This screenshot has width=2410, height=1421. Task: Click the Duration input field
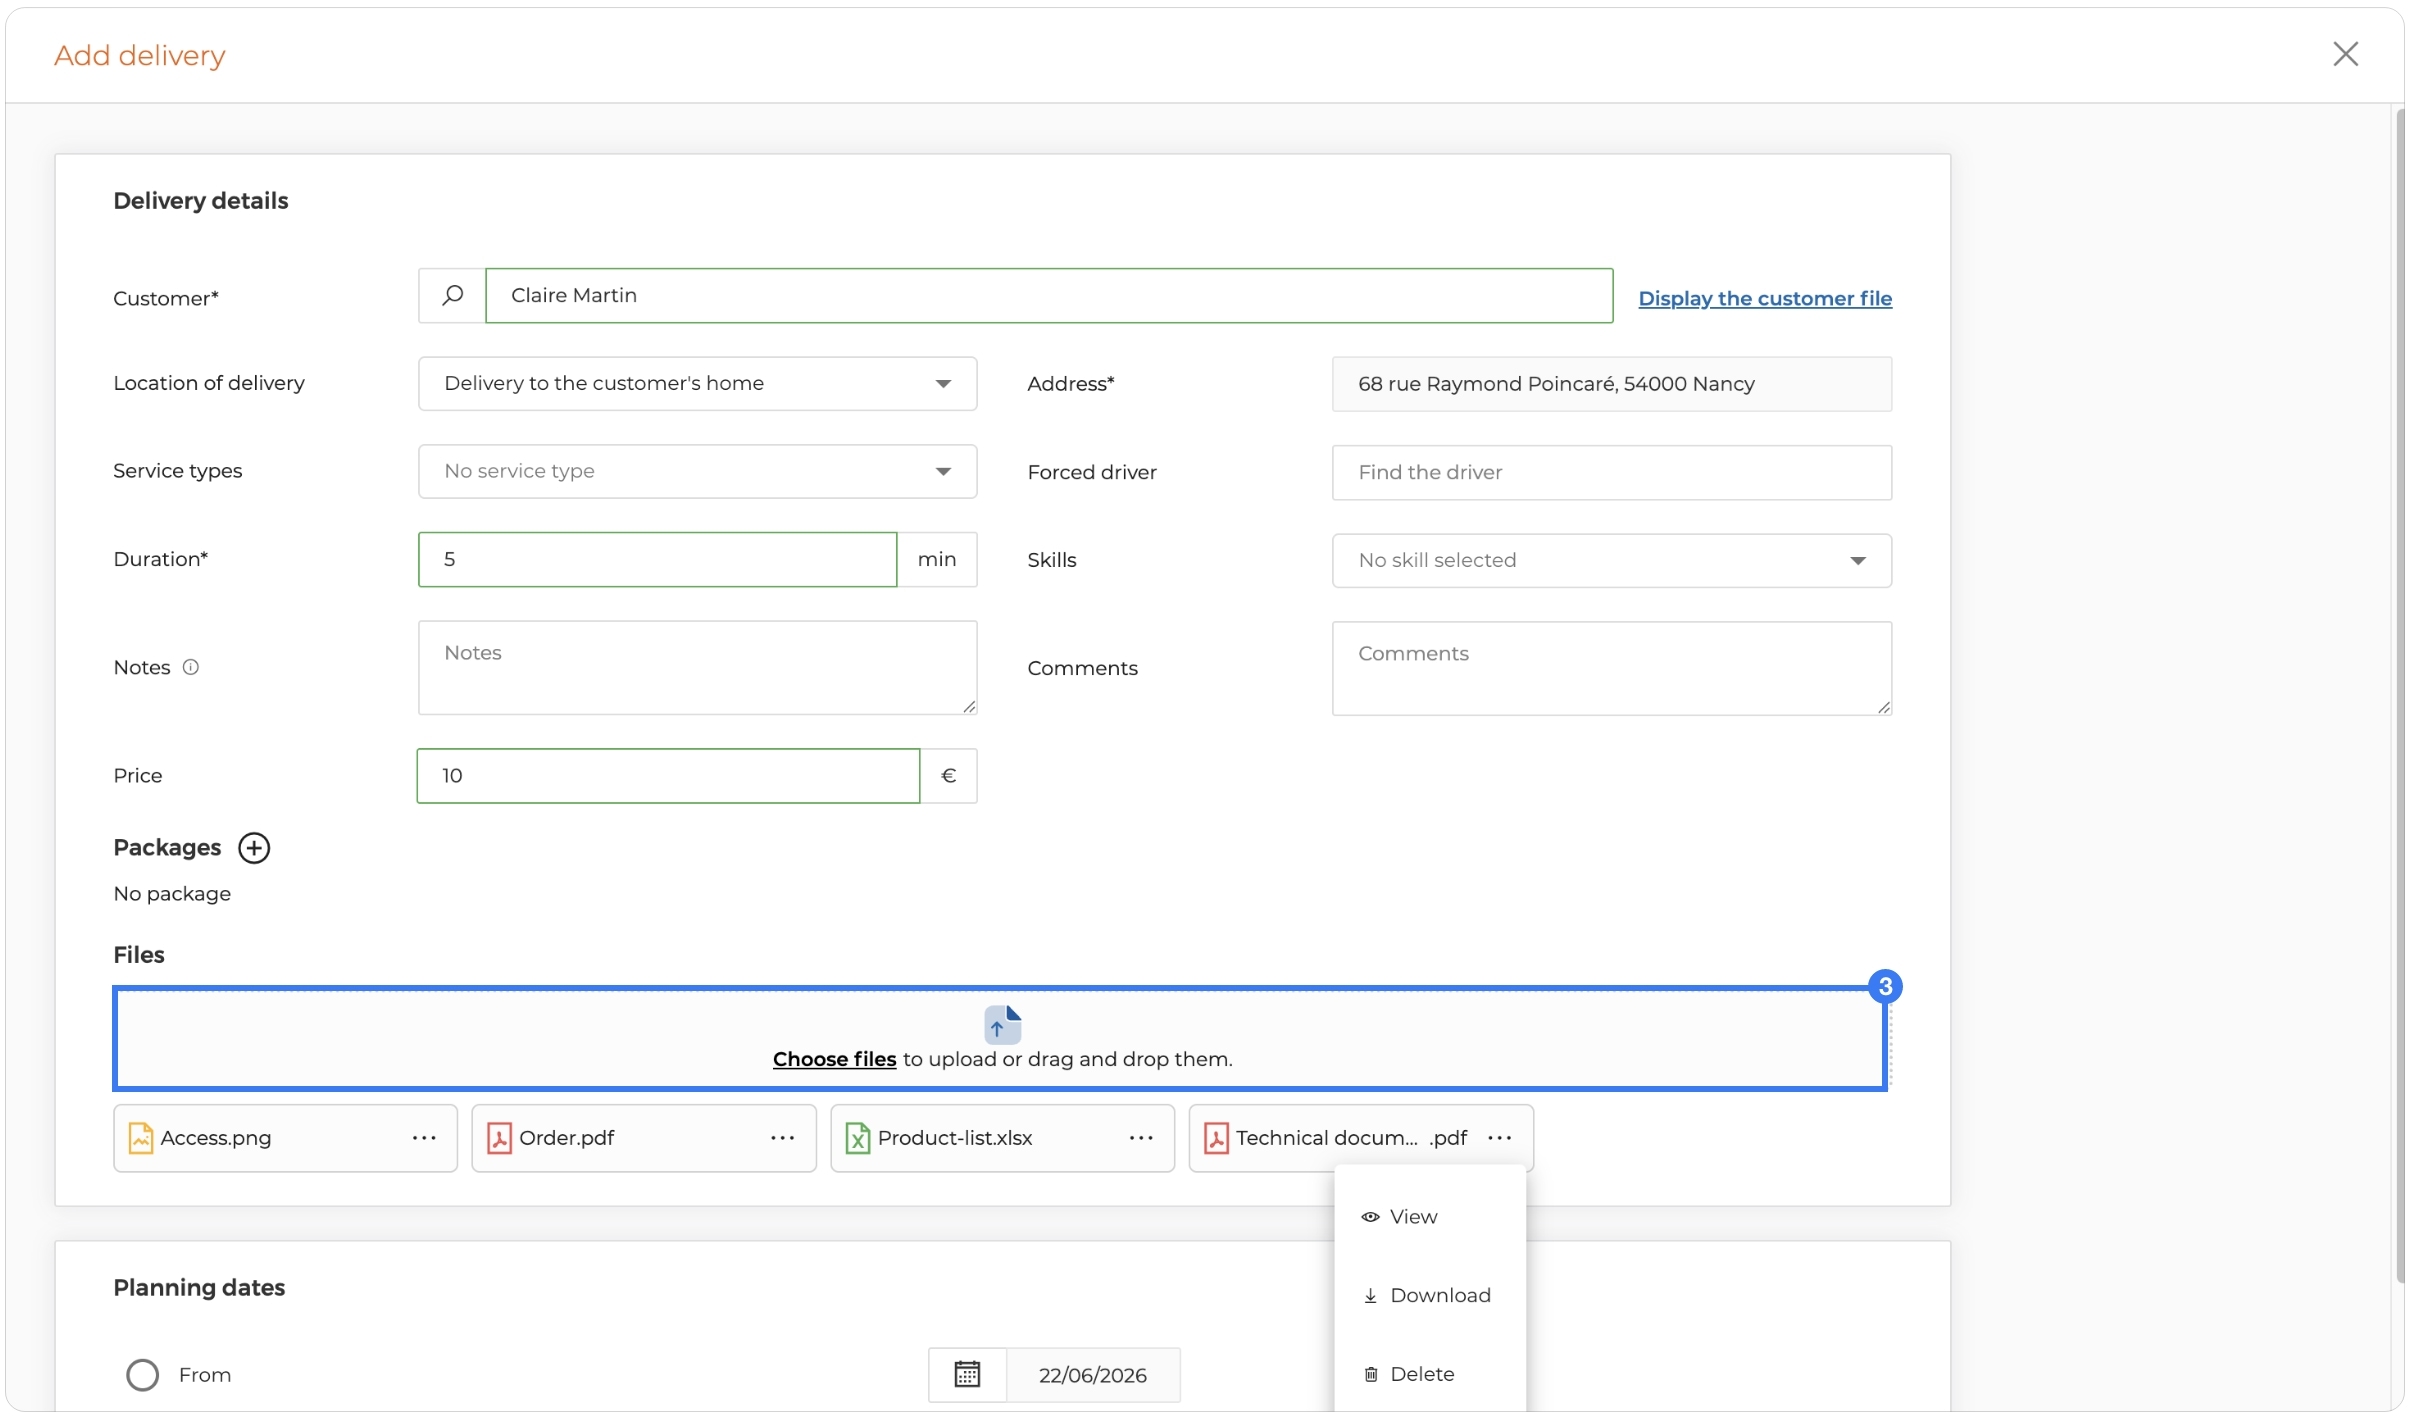657,560
